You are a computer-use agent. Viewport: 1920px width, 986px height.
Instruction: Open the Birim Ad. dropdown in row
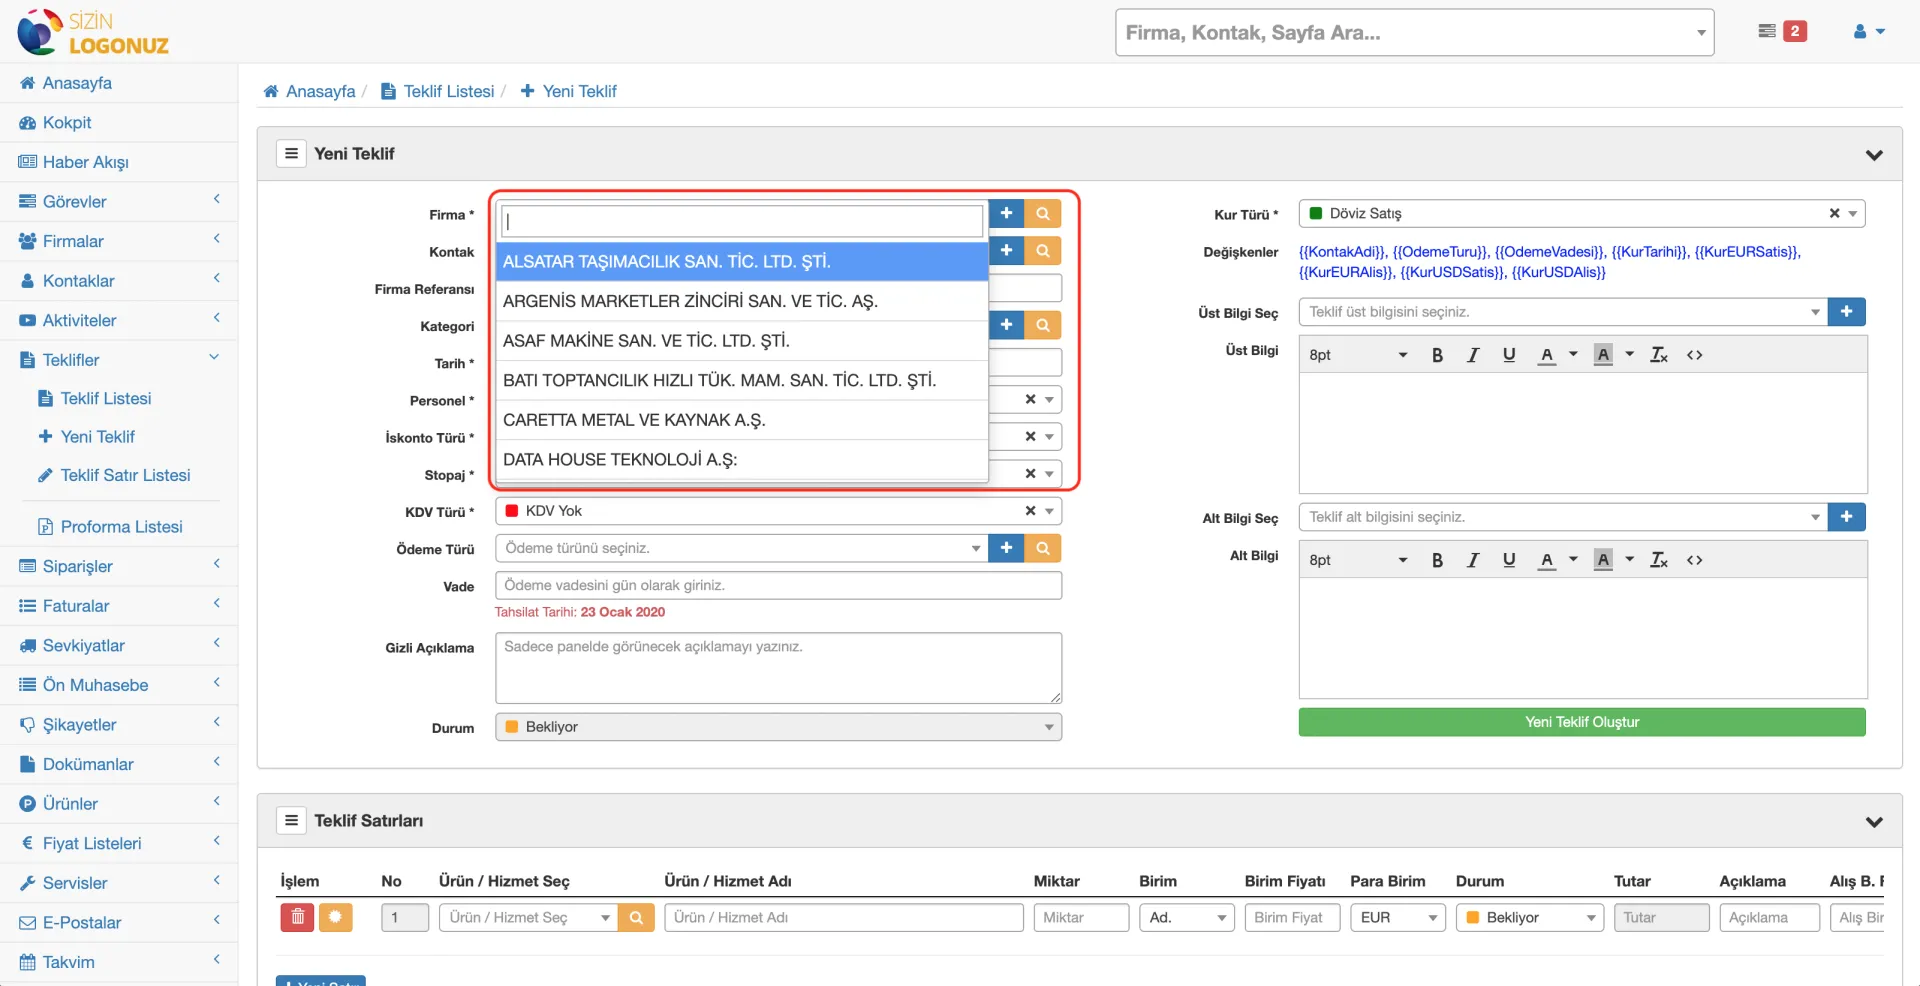(1187, 917)
